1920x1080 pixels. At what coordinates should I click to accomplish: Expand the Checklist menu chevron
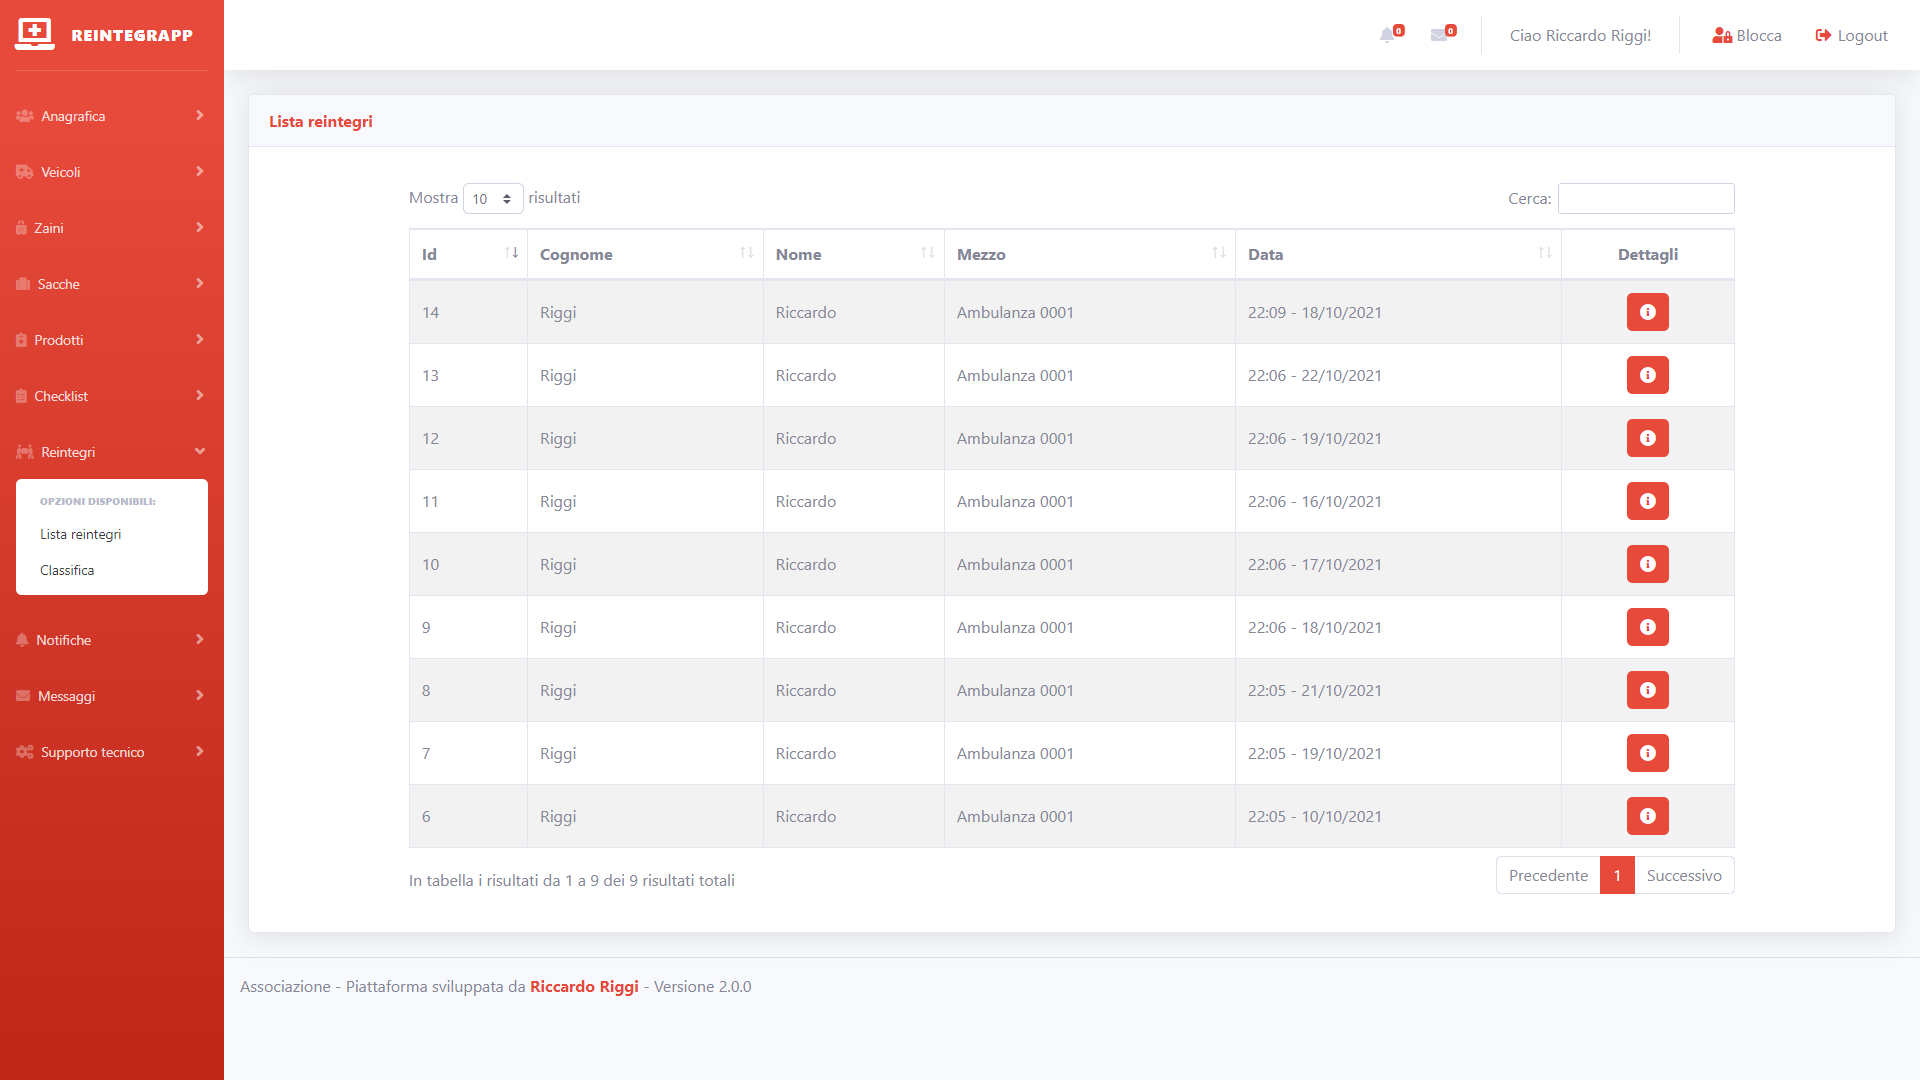coord(200,396)
